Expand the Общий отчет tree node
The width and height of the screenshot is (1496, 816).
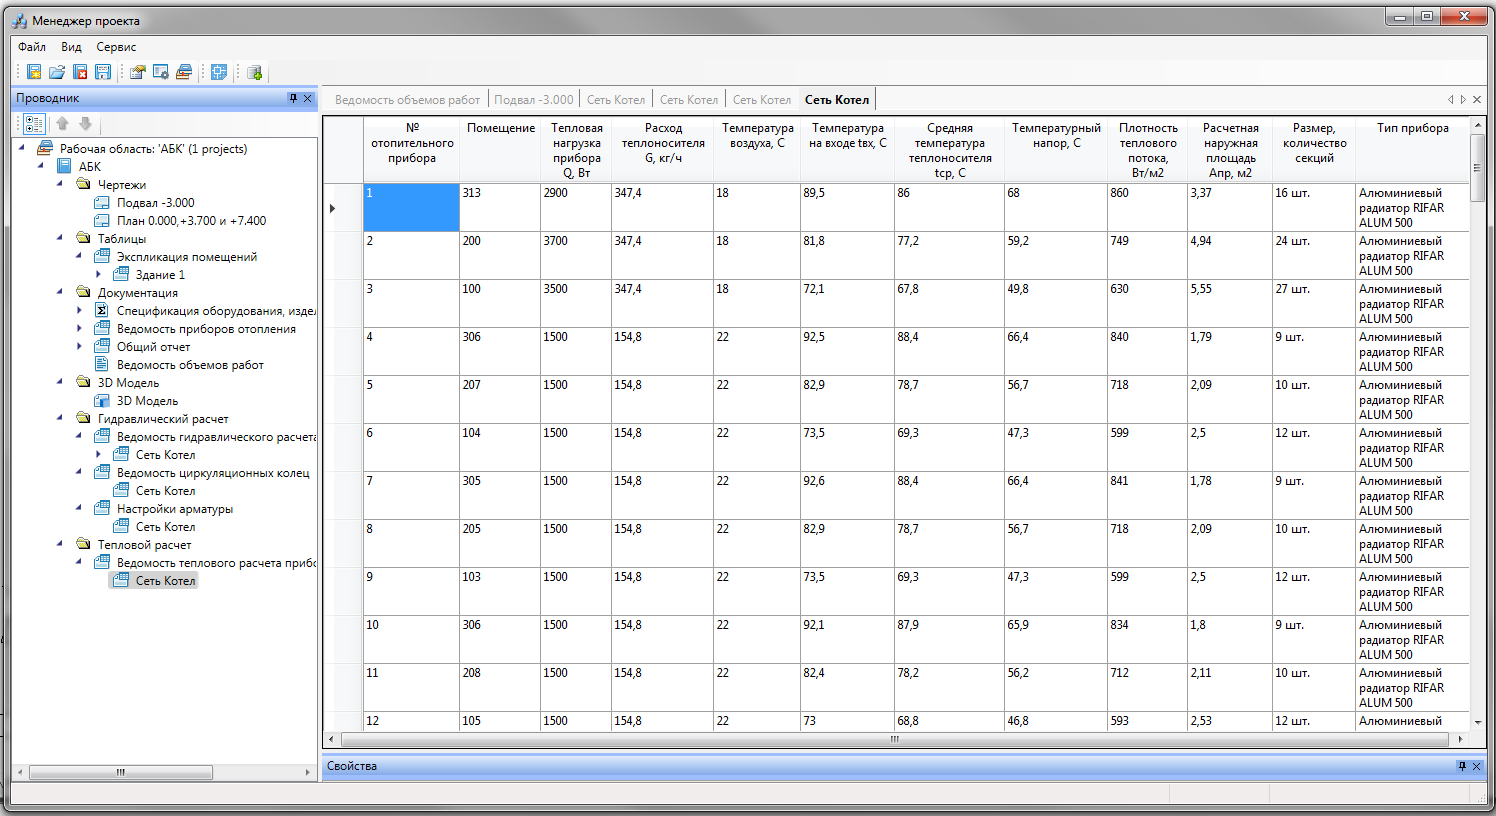tap(80, 346)
